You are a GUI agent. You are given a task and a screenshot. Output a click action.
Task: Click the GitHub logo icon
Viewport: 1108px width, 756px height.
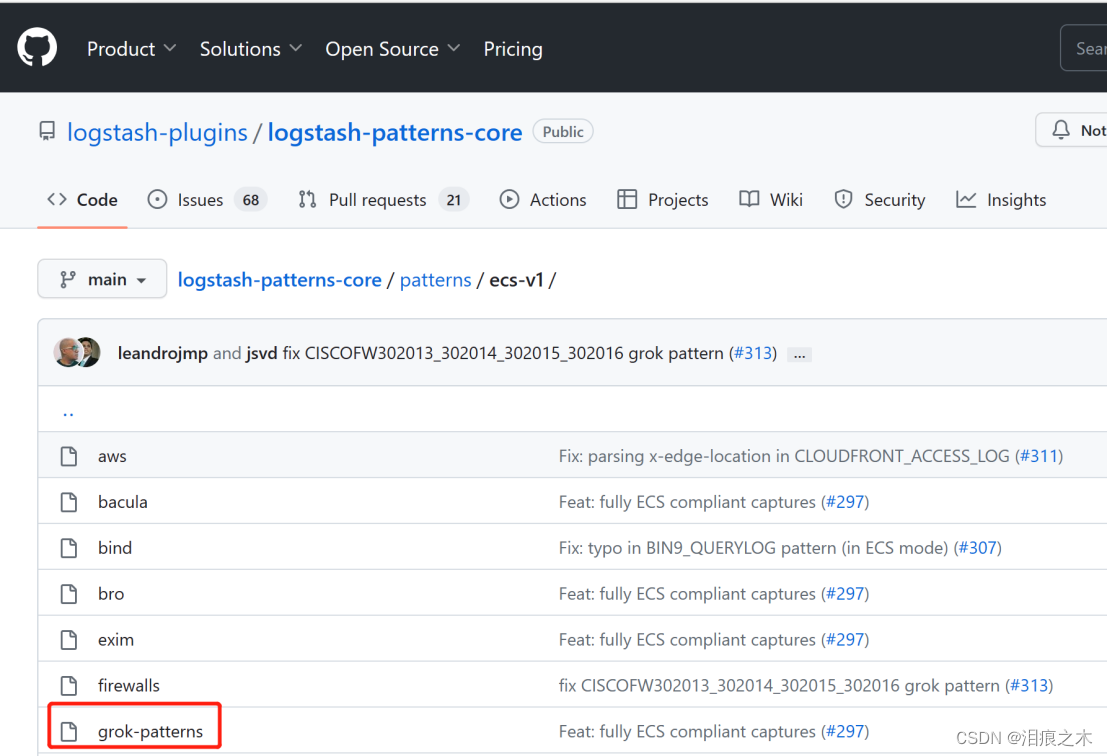point(36,46)
